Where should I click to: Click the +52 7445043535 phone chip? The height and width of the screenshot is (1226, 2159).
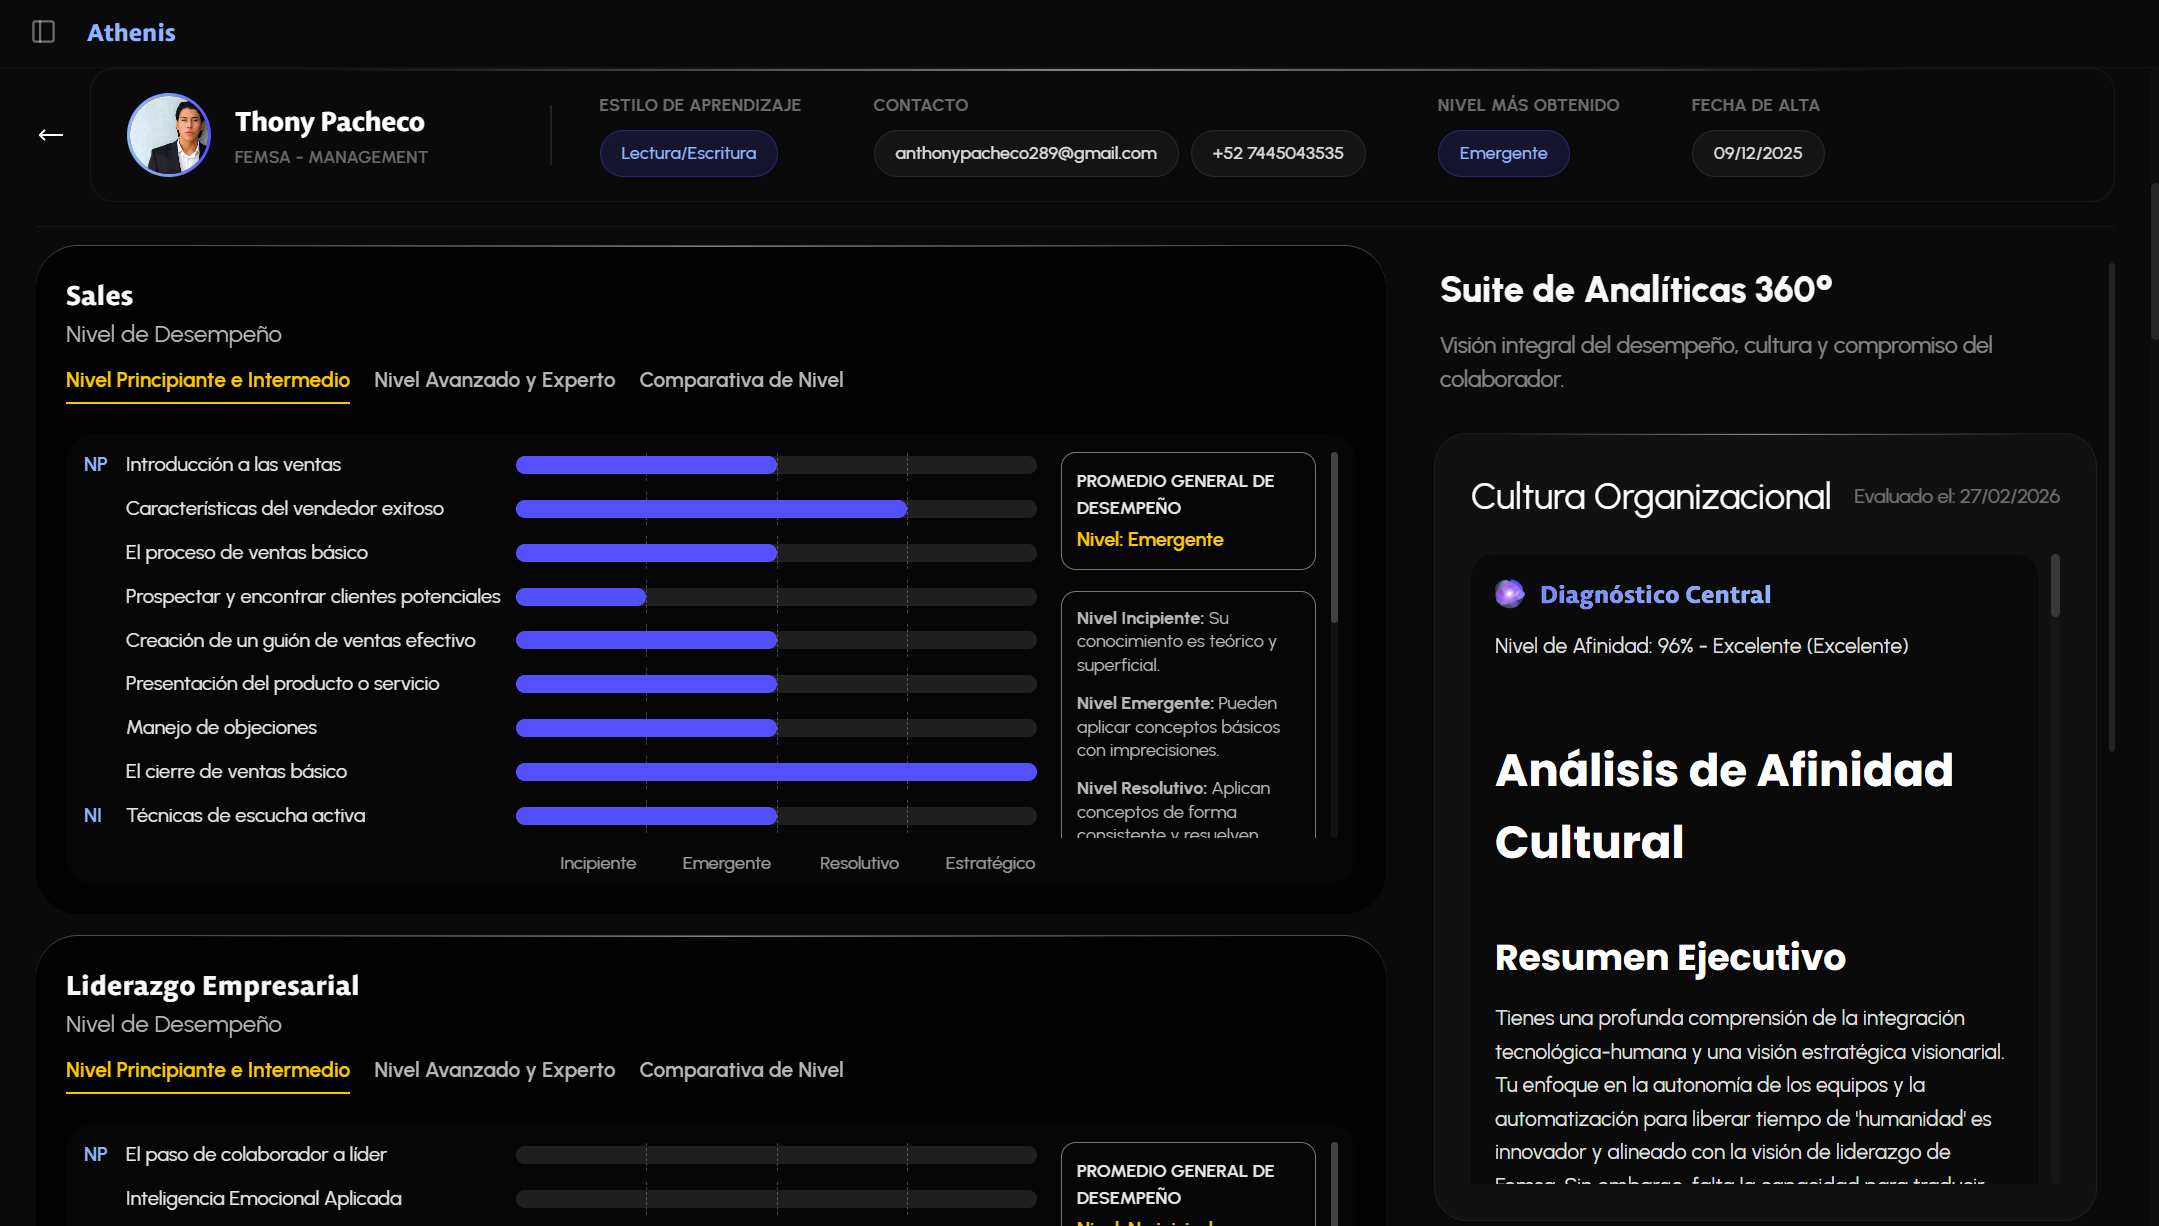(x=1278, y=153)
